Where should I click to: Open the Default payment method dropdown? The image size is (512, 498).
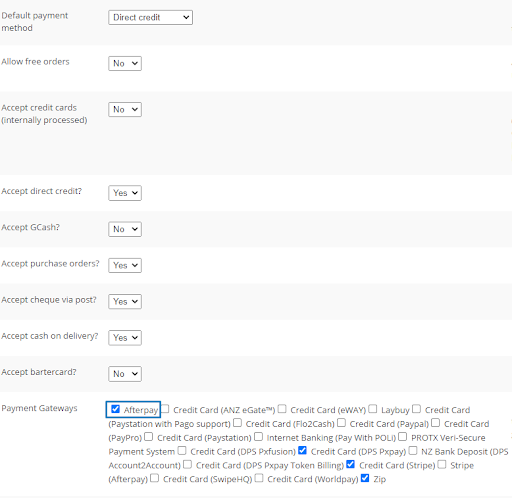150,17
